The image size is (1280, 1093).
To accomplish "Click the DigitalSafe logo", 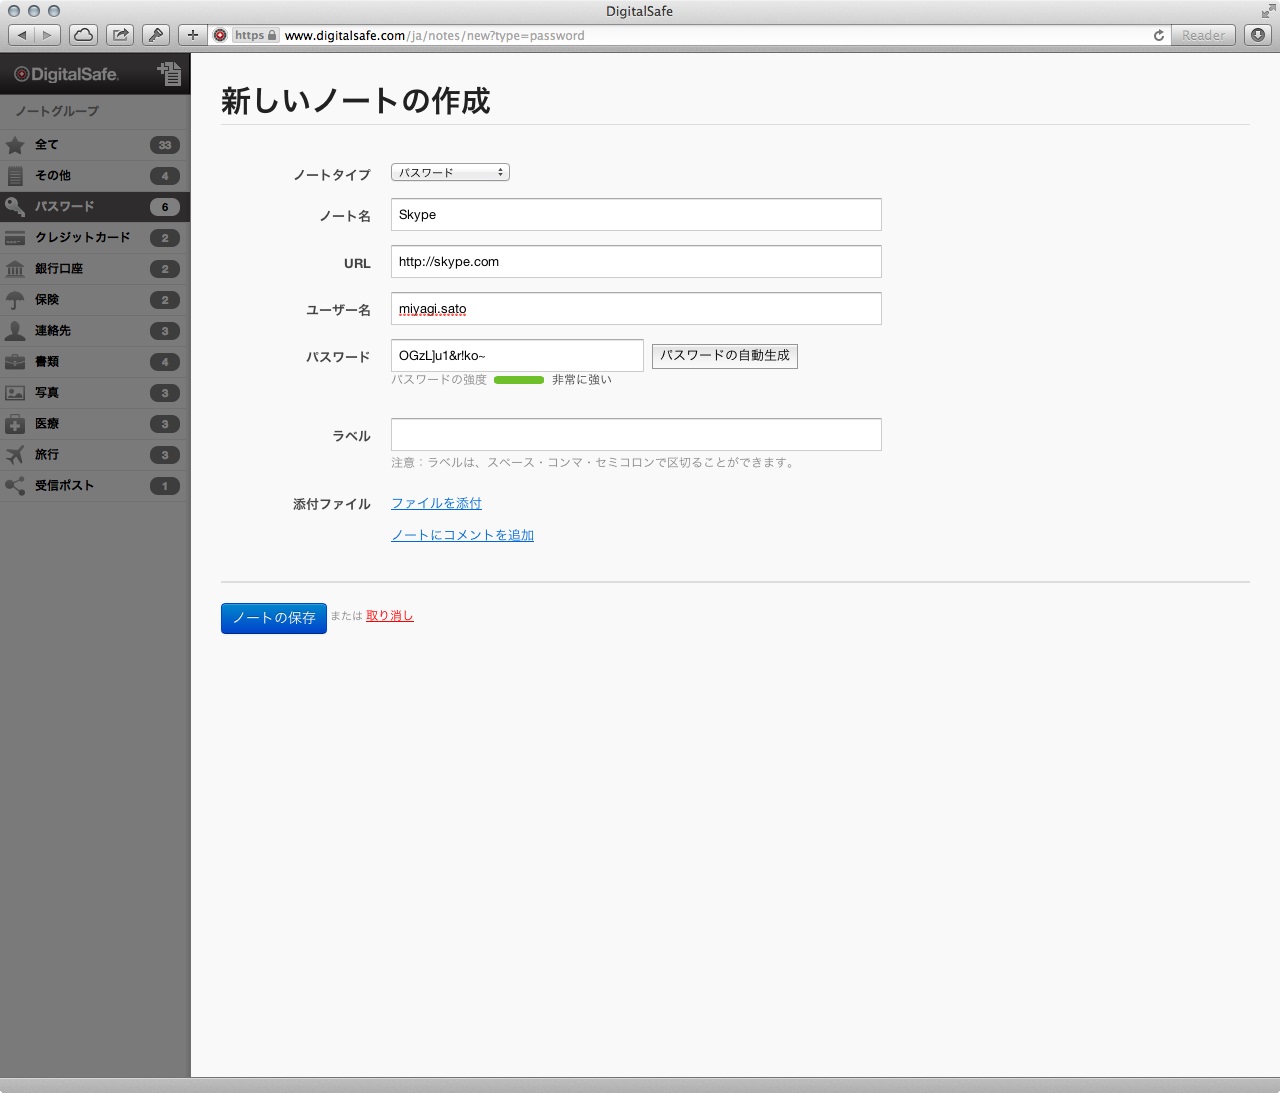I will click(x=66, y=74).
